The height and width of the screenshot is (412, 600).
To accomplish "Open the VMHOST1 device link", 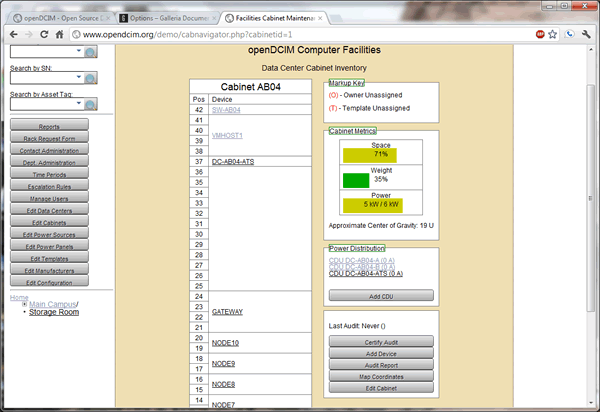I will pyautogui.click(x=228, y=134).
